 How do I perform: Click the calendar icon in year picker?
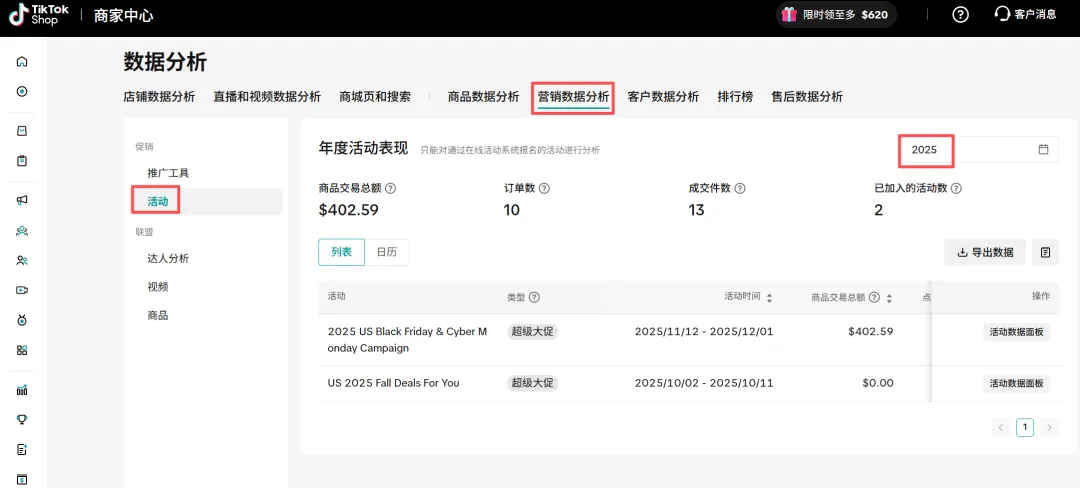pyautogui.click(x=1043, y=150)
